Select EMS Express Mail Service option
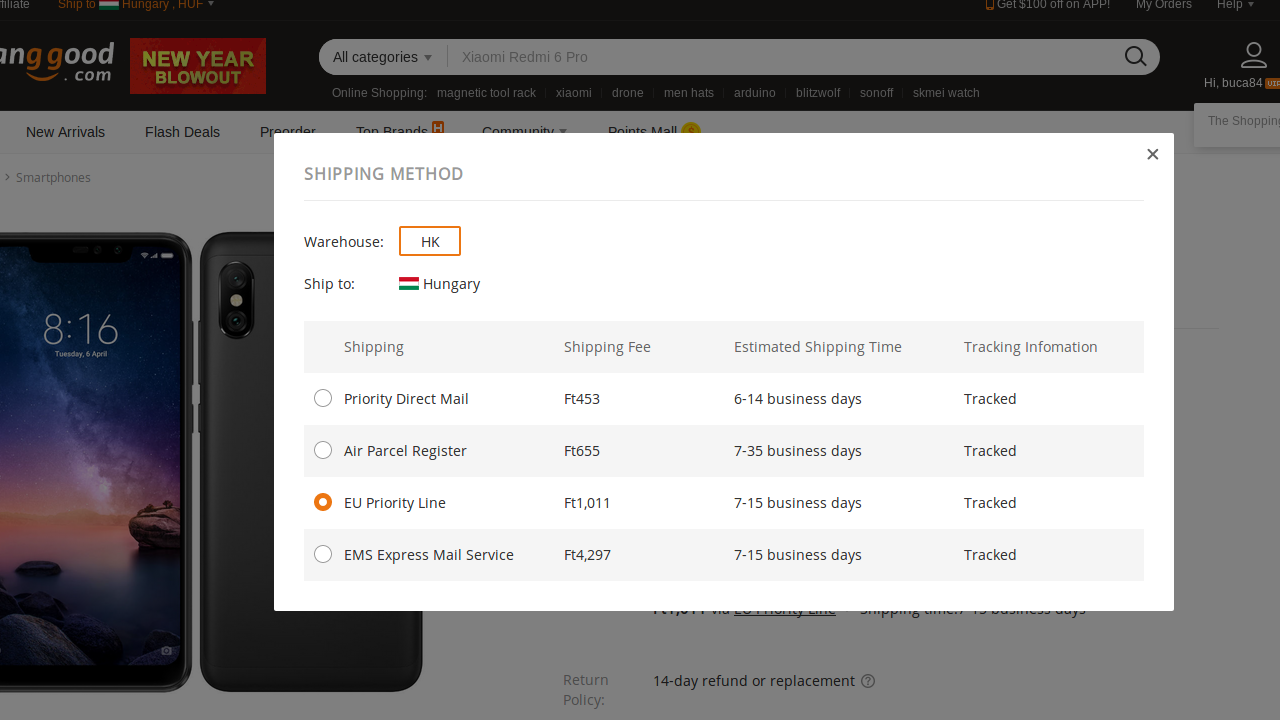Image resolution: width=1280 pixels, height=720 pixels. [323, 554]
